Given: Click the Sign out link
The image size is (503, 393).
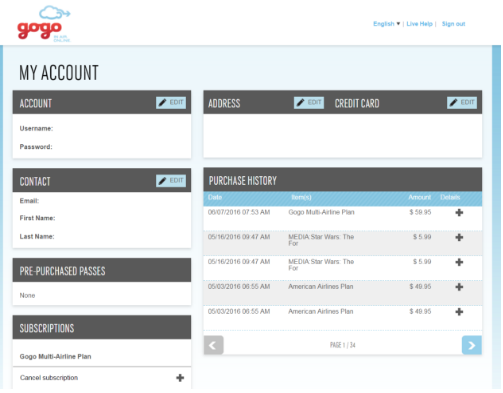Looking at the screenshot, I should (453, 24).
